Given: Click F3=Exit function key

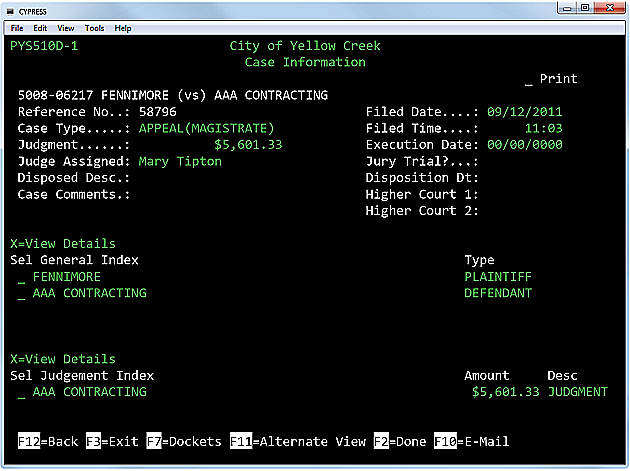Looking at the screenshot, I should click(112, 442).
